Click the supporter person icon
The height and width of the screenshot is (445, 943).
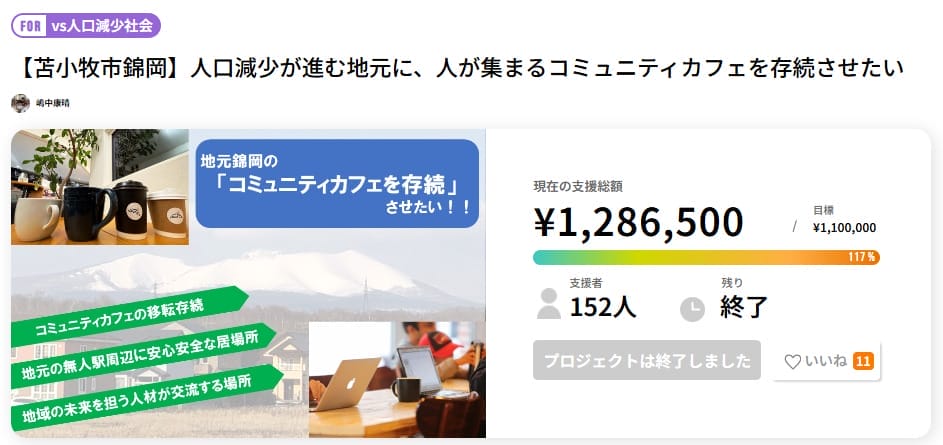click(x=548, y=304)
